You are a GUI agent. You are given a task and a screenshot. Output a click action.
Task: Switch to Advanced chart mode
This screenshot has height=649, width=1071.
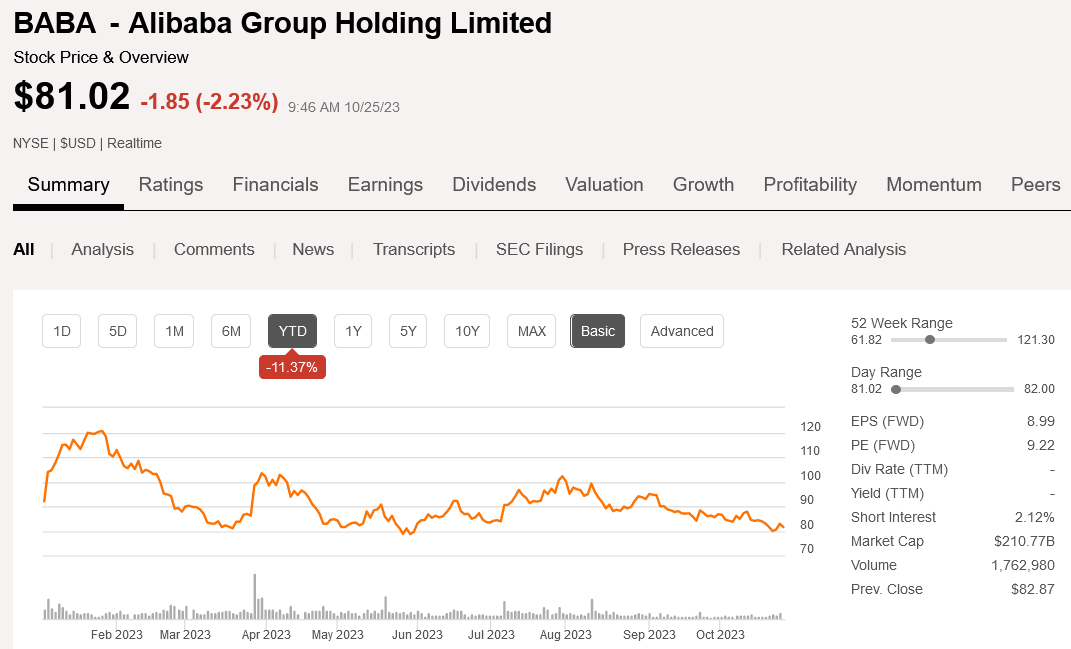click(x=682, y=331)
